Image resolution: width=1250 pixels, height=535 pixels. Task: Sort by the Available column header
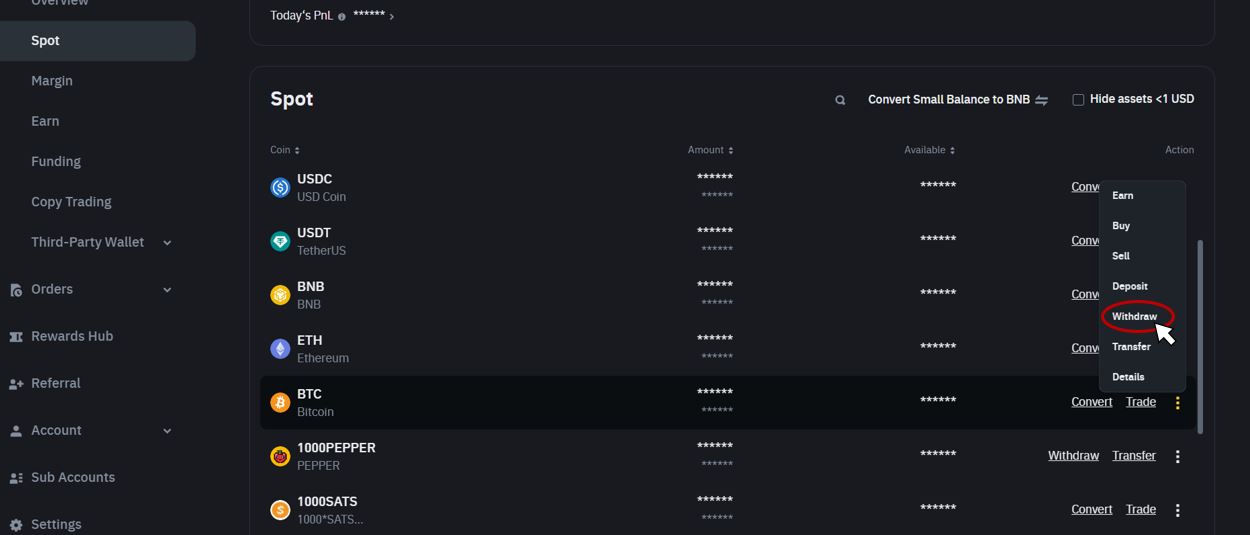929,150
